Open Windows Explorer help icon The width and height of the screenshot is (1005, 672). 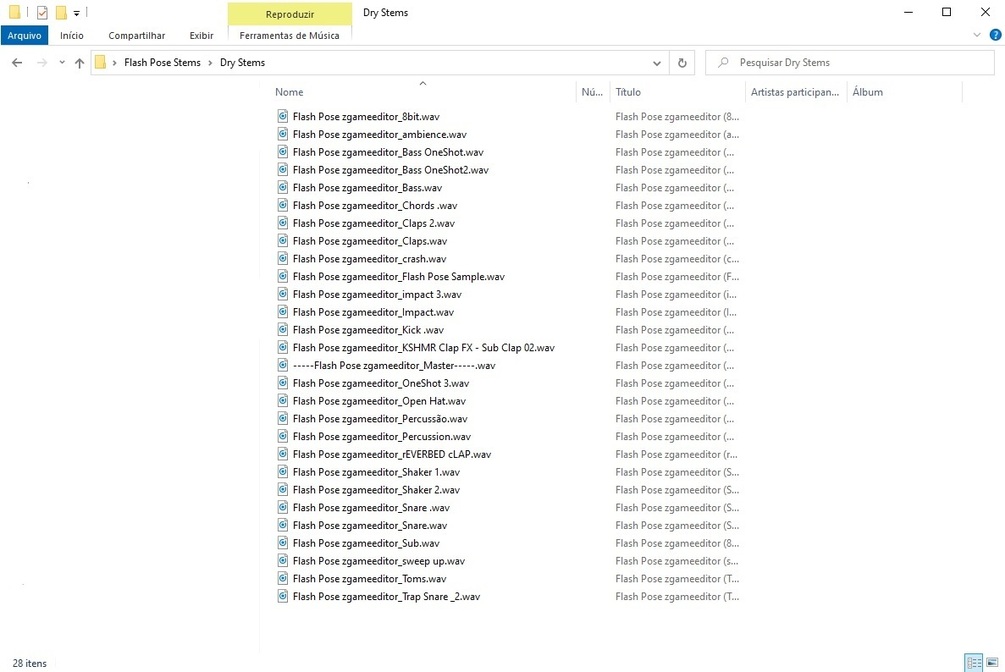[995, 35]
